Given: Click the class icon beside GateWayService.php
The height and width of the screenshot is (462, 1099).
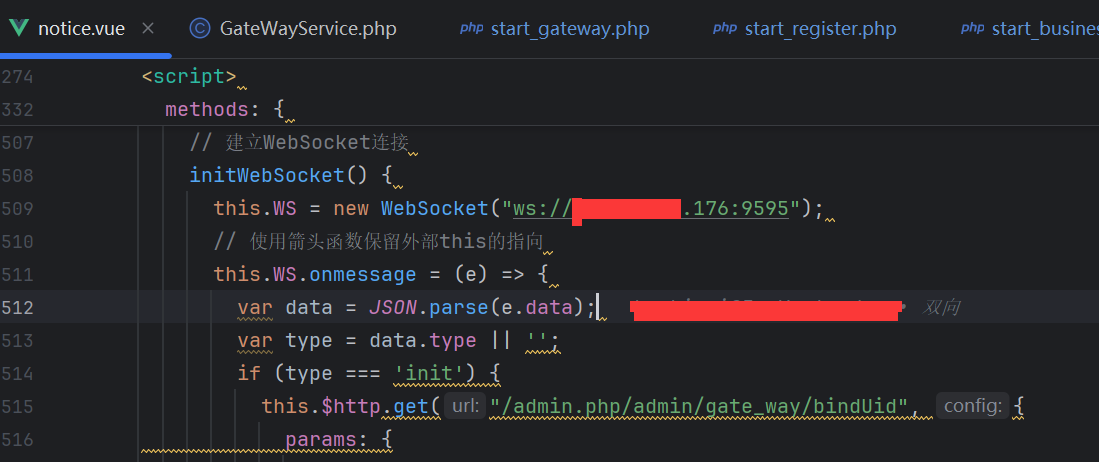Looking at the screenshot, I should click(200, 28).
